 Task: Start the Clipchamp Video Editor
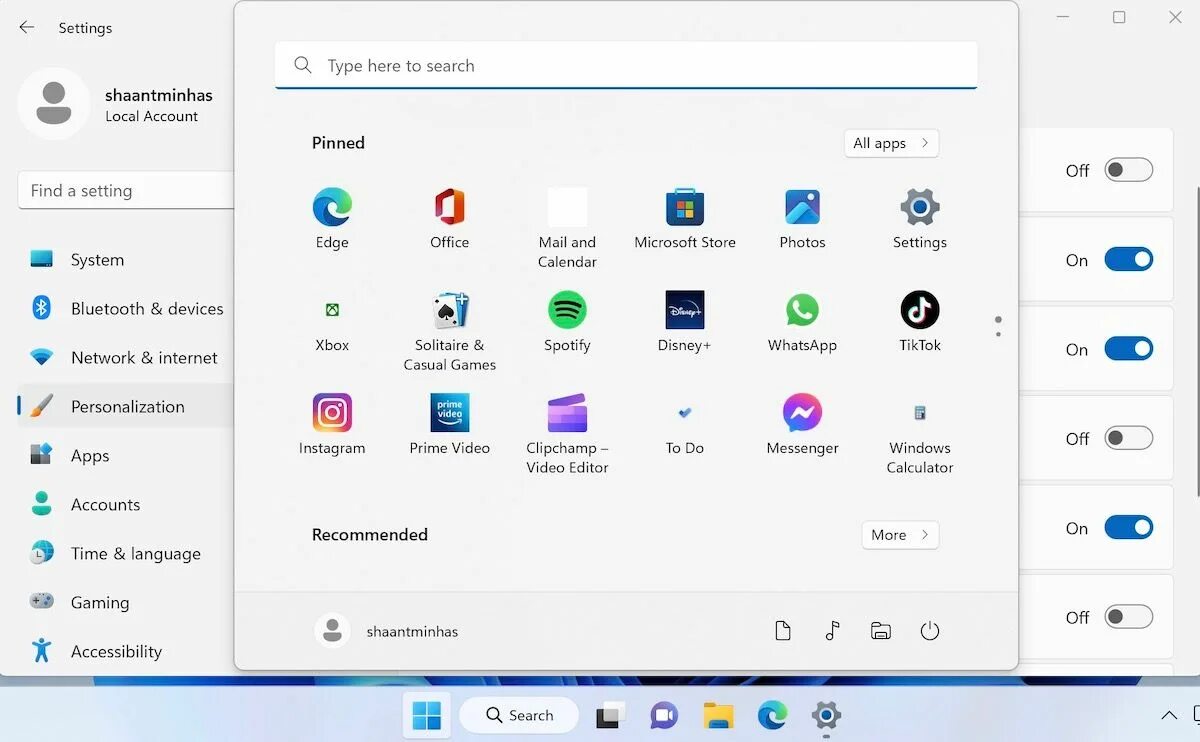tap(567, 413)
